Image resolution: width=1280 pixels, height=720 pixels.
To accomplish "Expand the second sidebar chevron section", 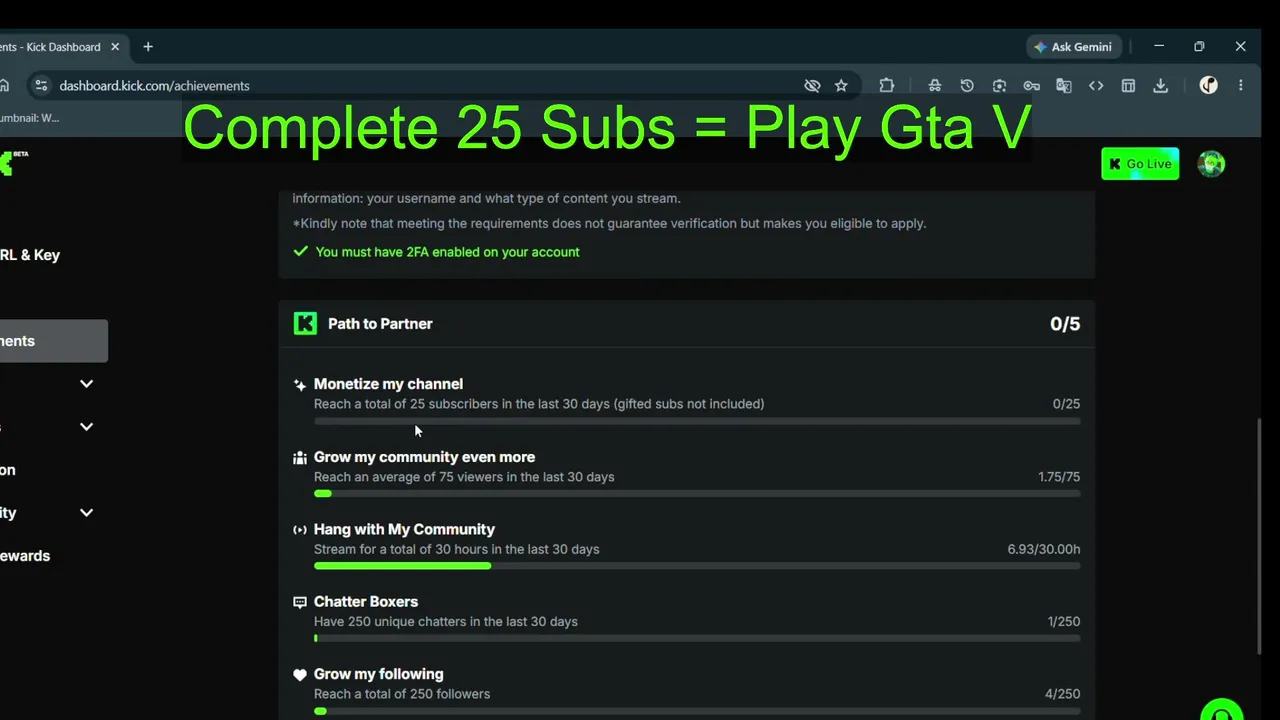I will (86, 427).
